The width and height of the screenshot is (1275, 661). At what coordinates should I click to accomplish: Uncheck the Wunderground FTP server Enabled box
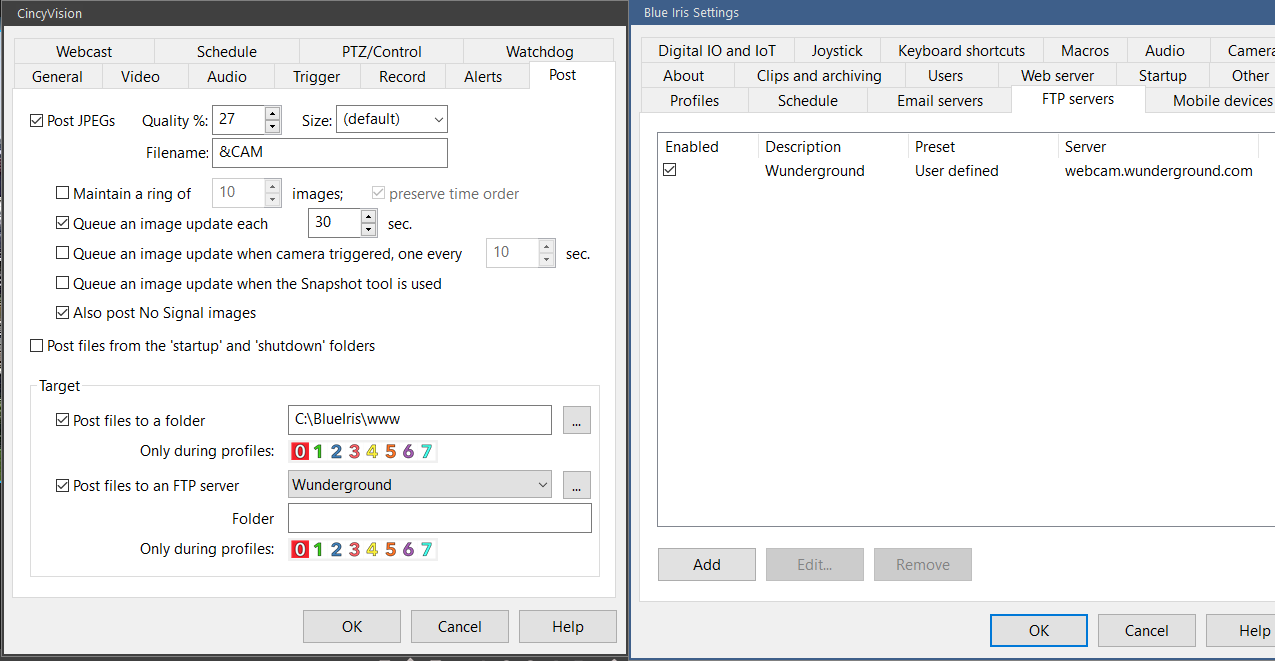tap(670, 171)
